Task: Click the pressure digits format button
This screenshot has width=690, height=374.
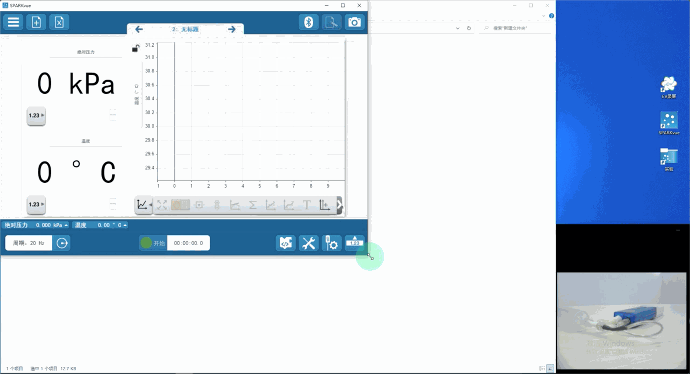Action: tap(36, 116)
